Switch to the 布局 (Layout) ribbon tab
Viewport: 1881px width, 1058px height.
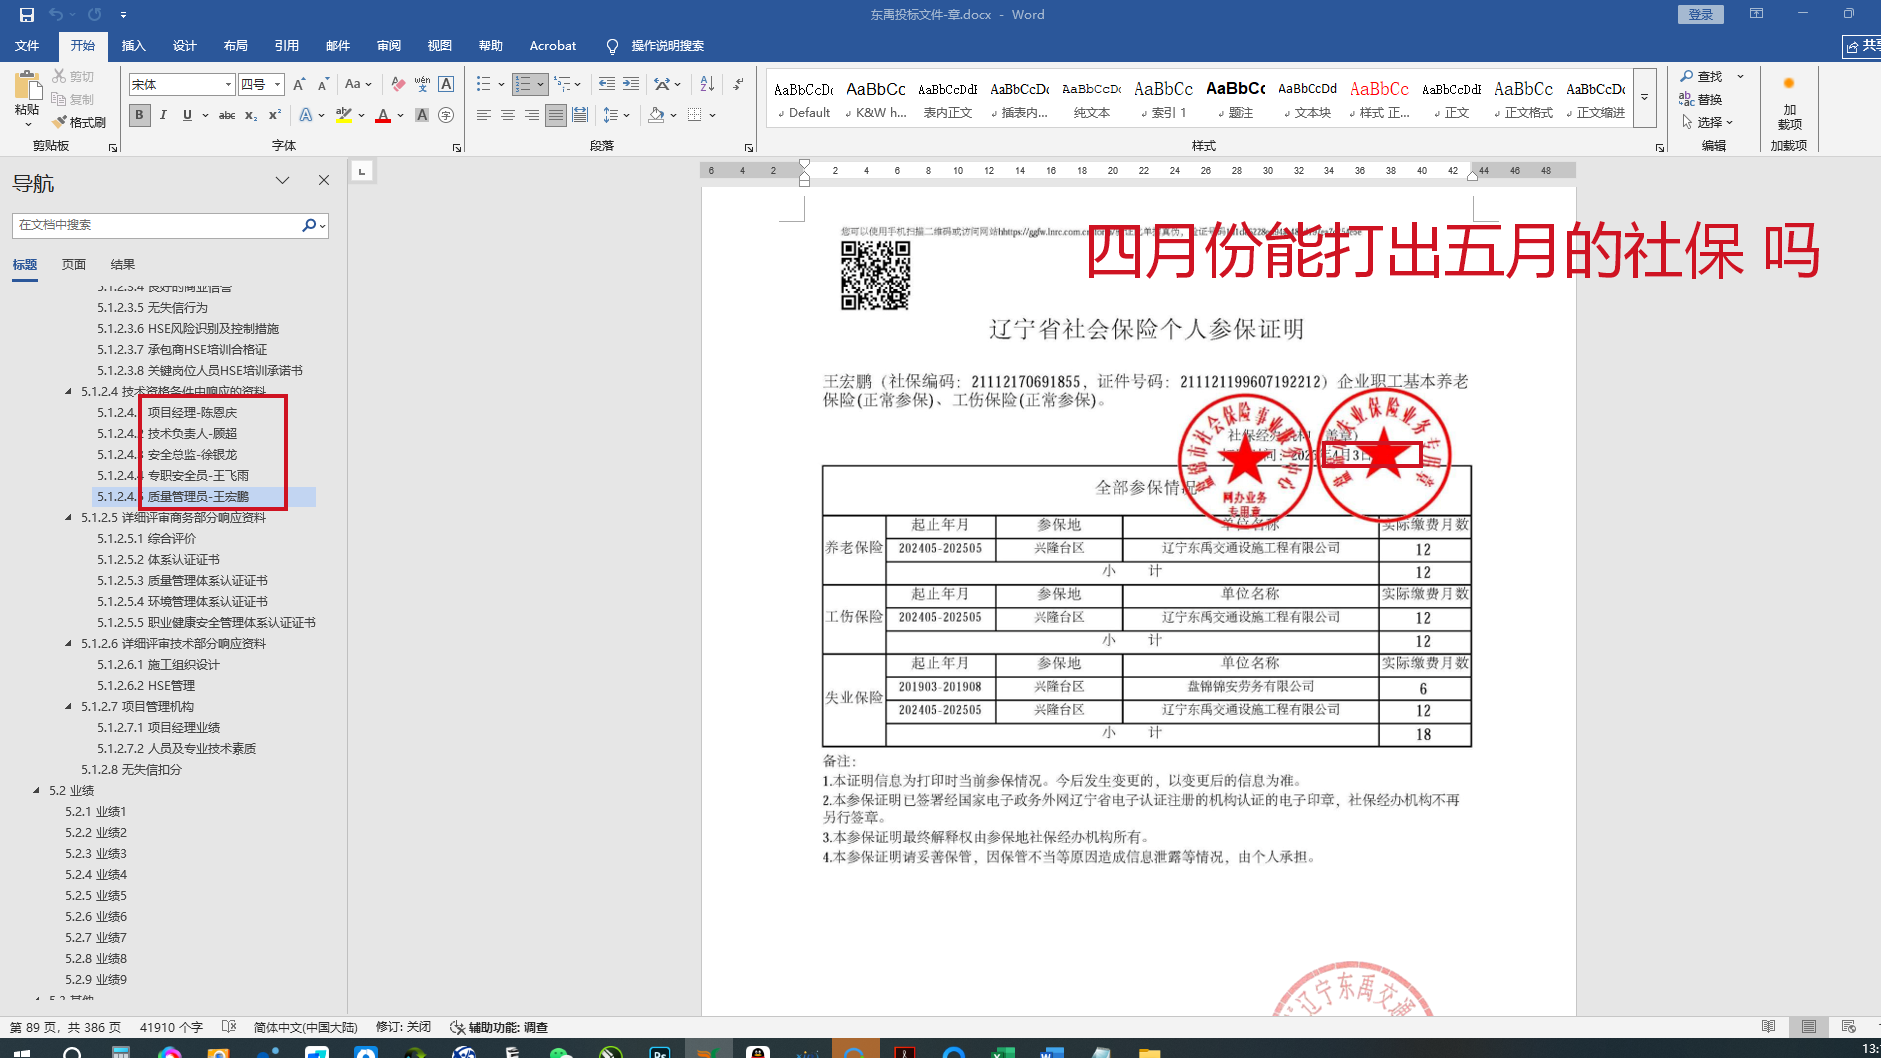(235, 46)
